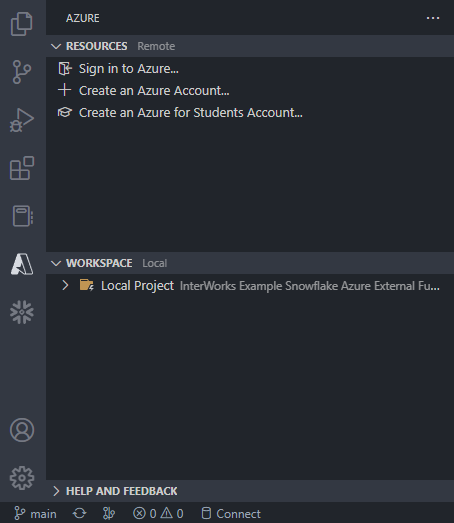Expand the Local Project tree node
Image resolution: width=454 pixels, height=523 pixels.
65,286
